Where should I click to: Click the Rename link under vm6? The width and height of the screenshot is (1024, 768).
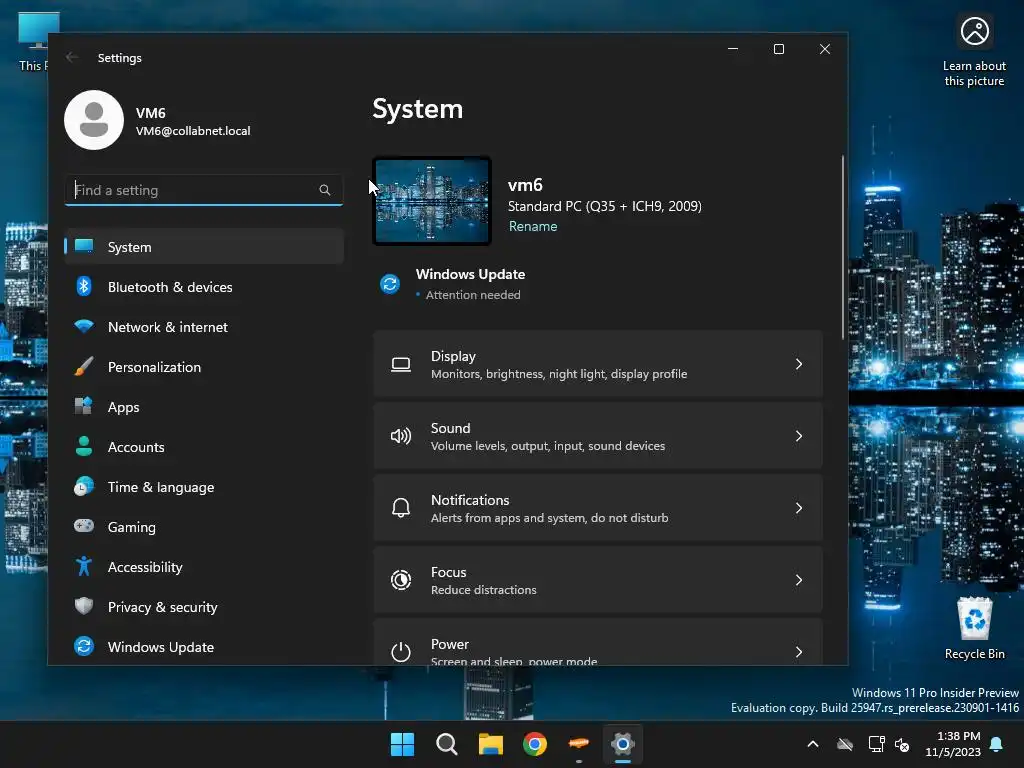pyautogui.click(x=533, y=226)
